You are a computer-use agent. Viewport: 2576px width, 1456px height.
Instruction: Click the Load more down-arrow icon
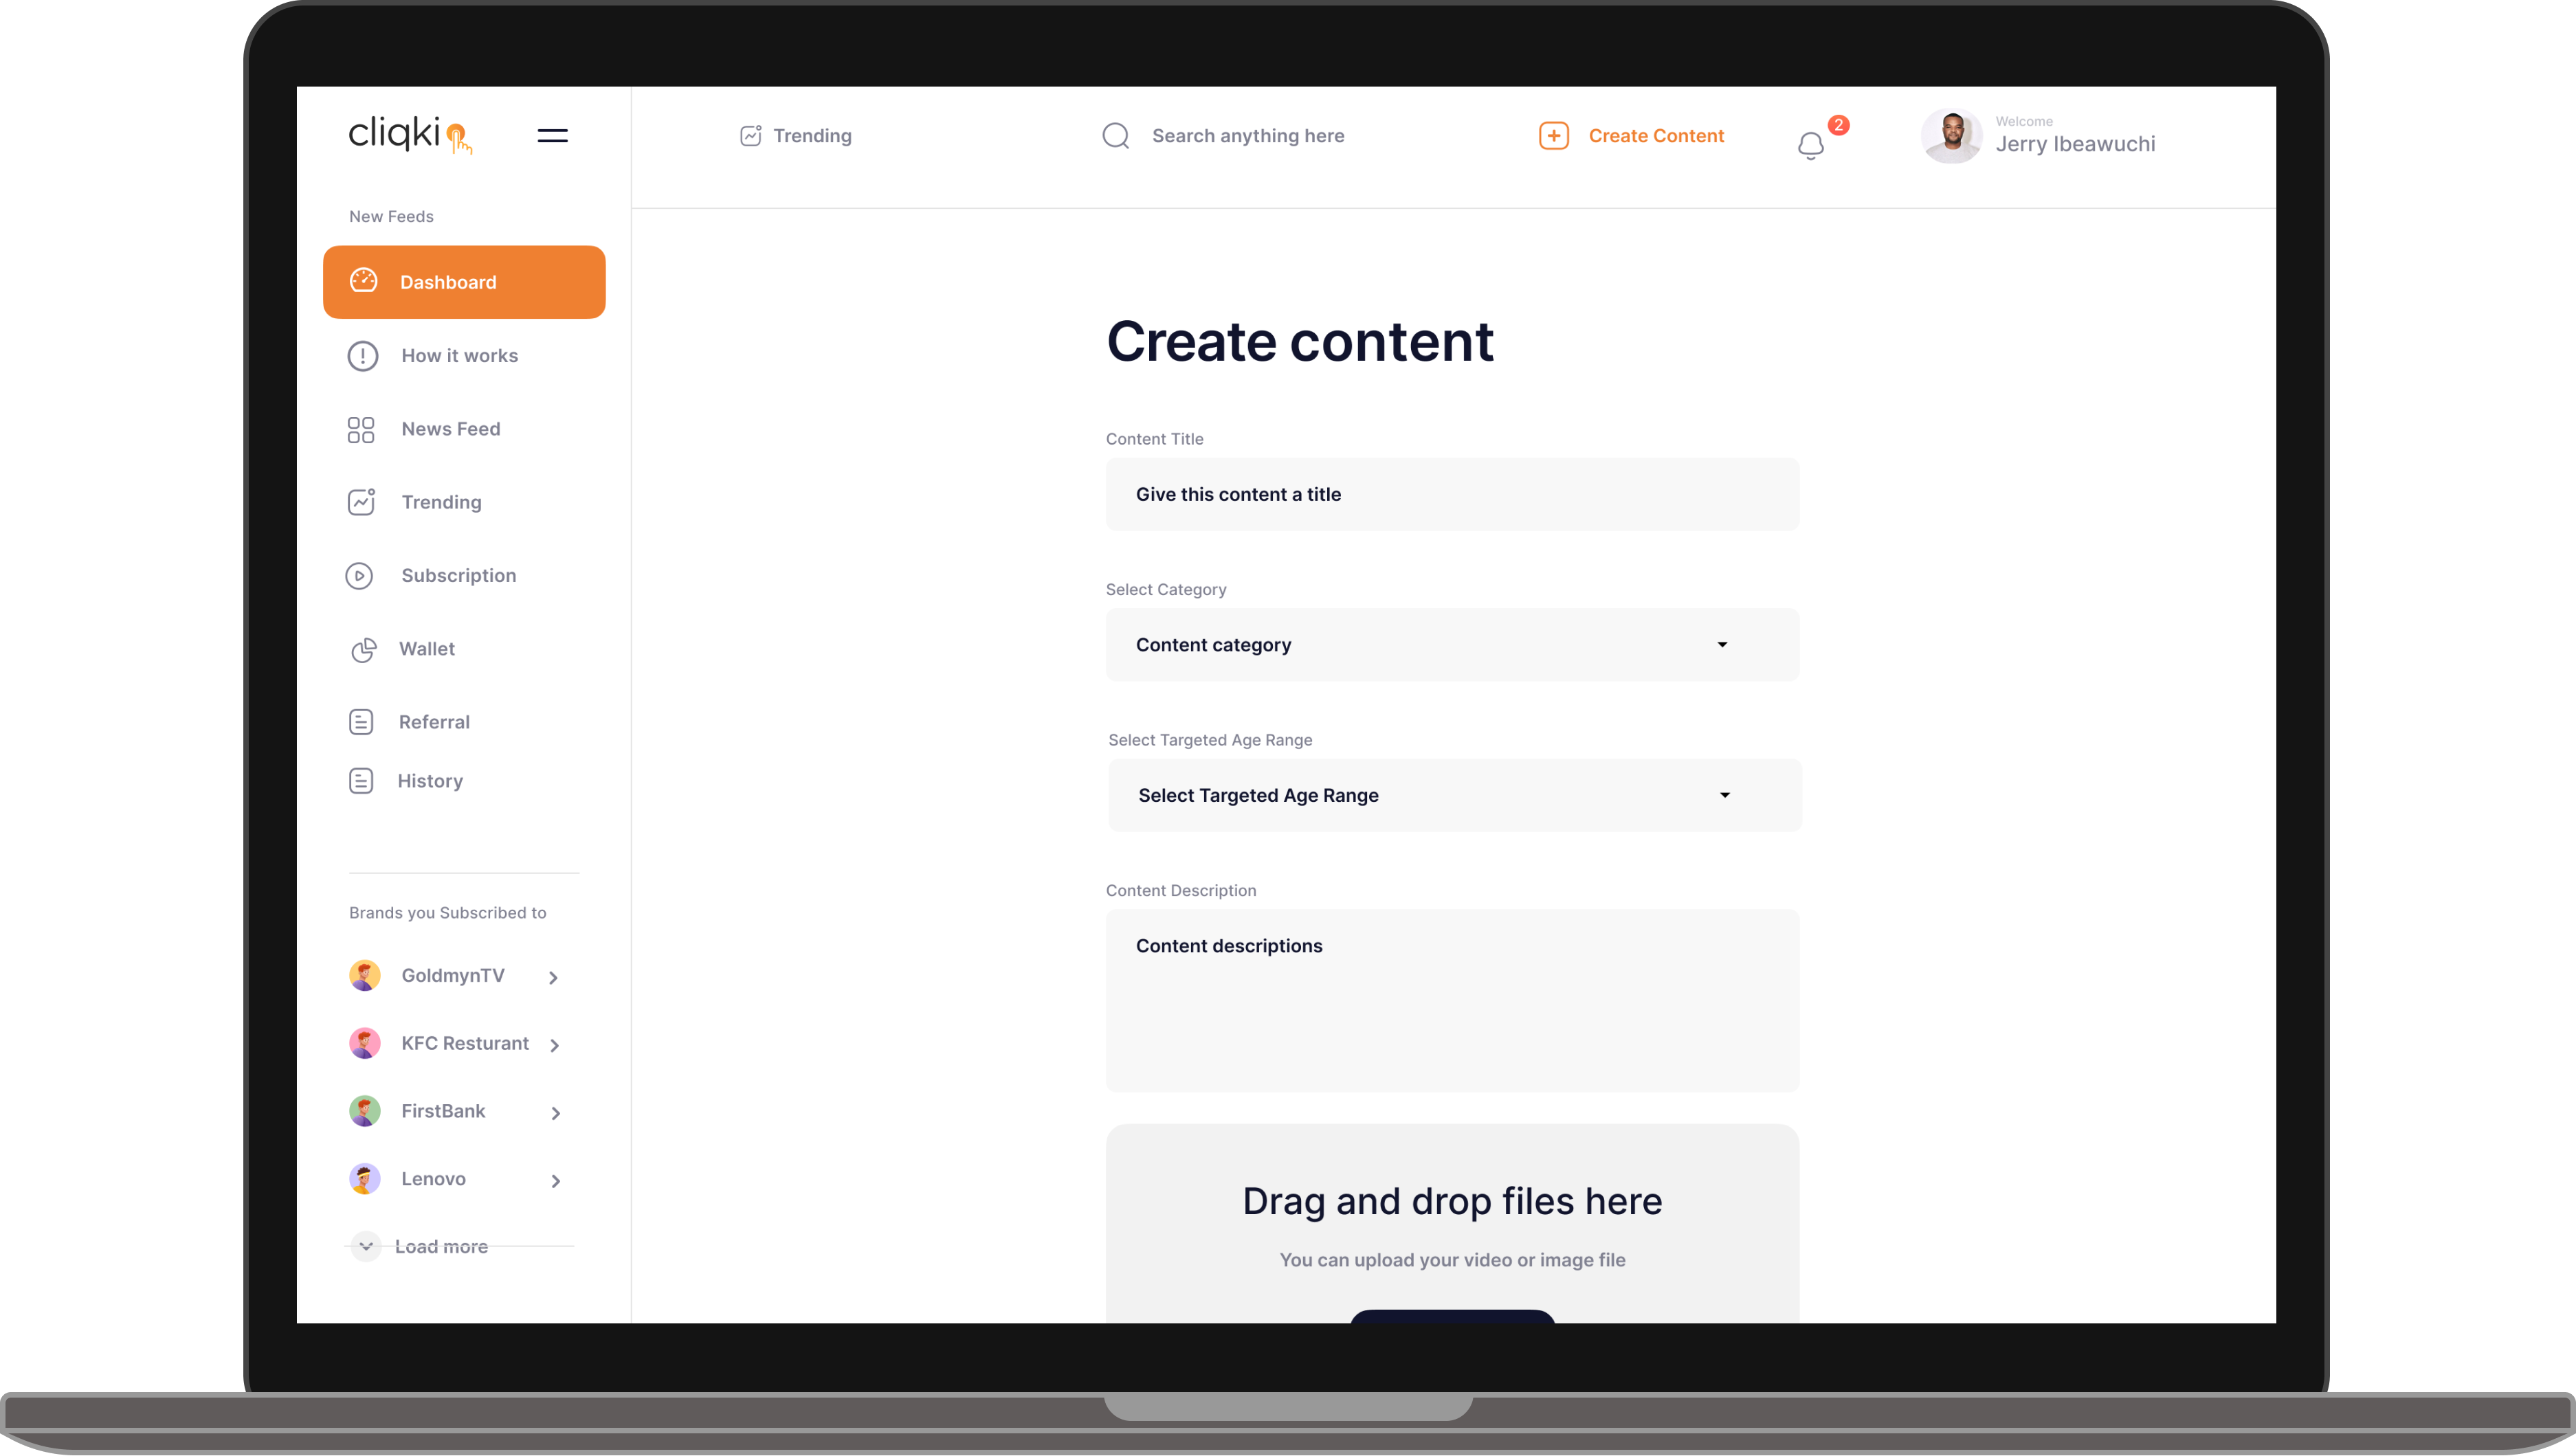366,1246
